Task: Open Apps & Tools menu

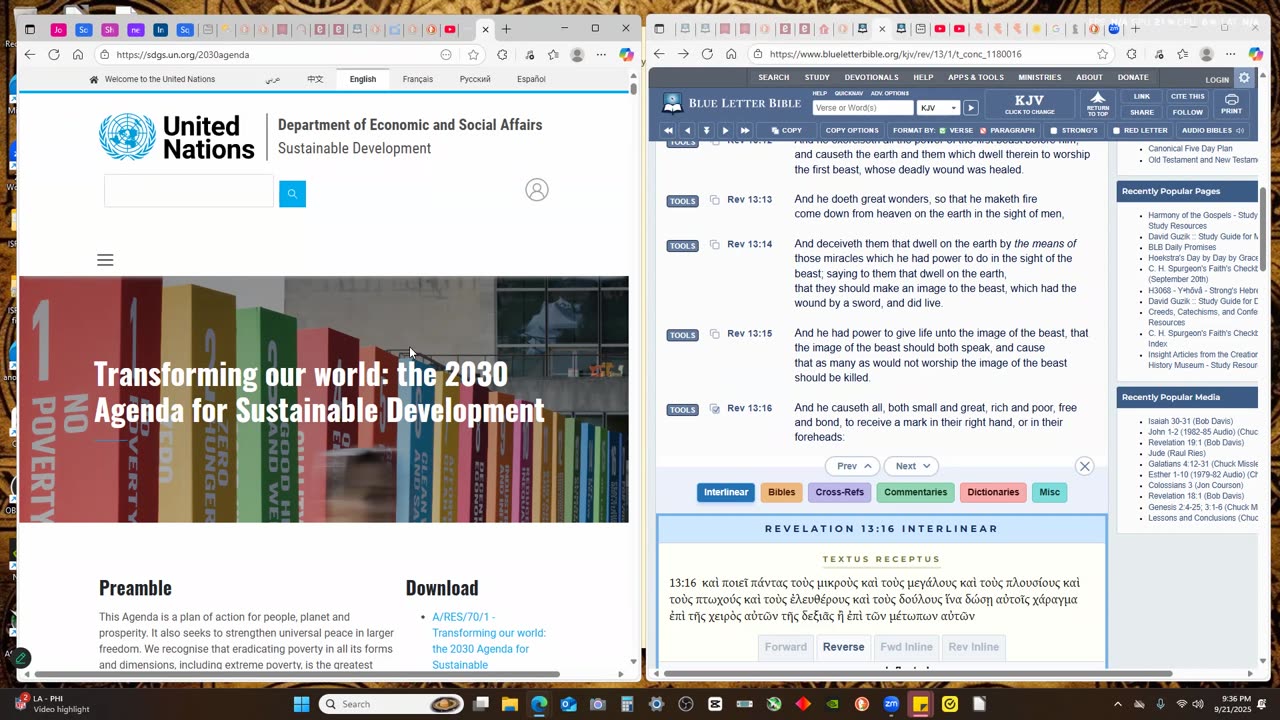Action: click(x=976, y=77)
